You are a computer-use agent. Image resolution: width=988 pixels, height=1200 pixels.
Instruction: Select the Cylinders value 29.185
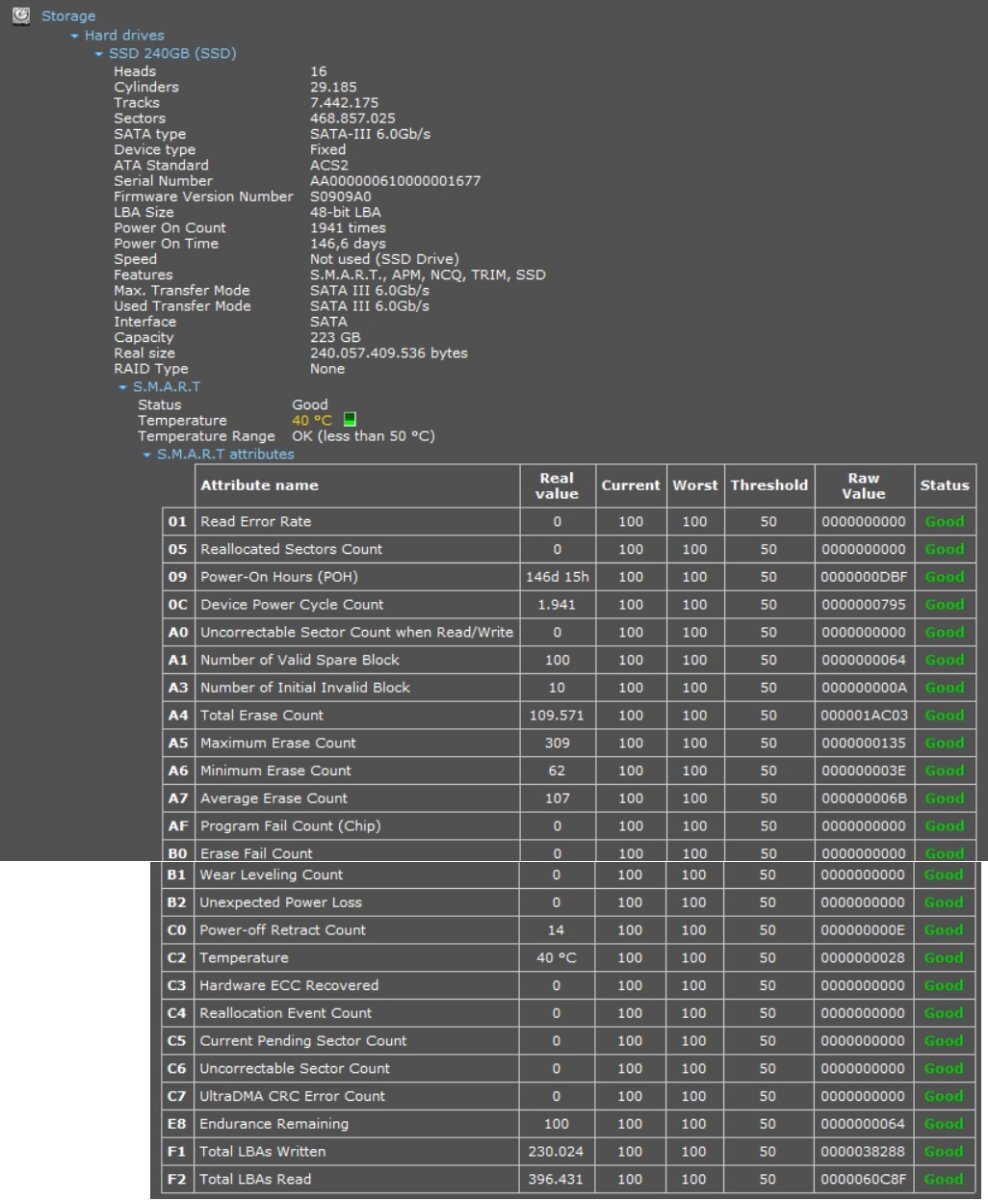(332, 87)
